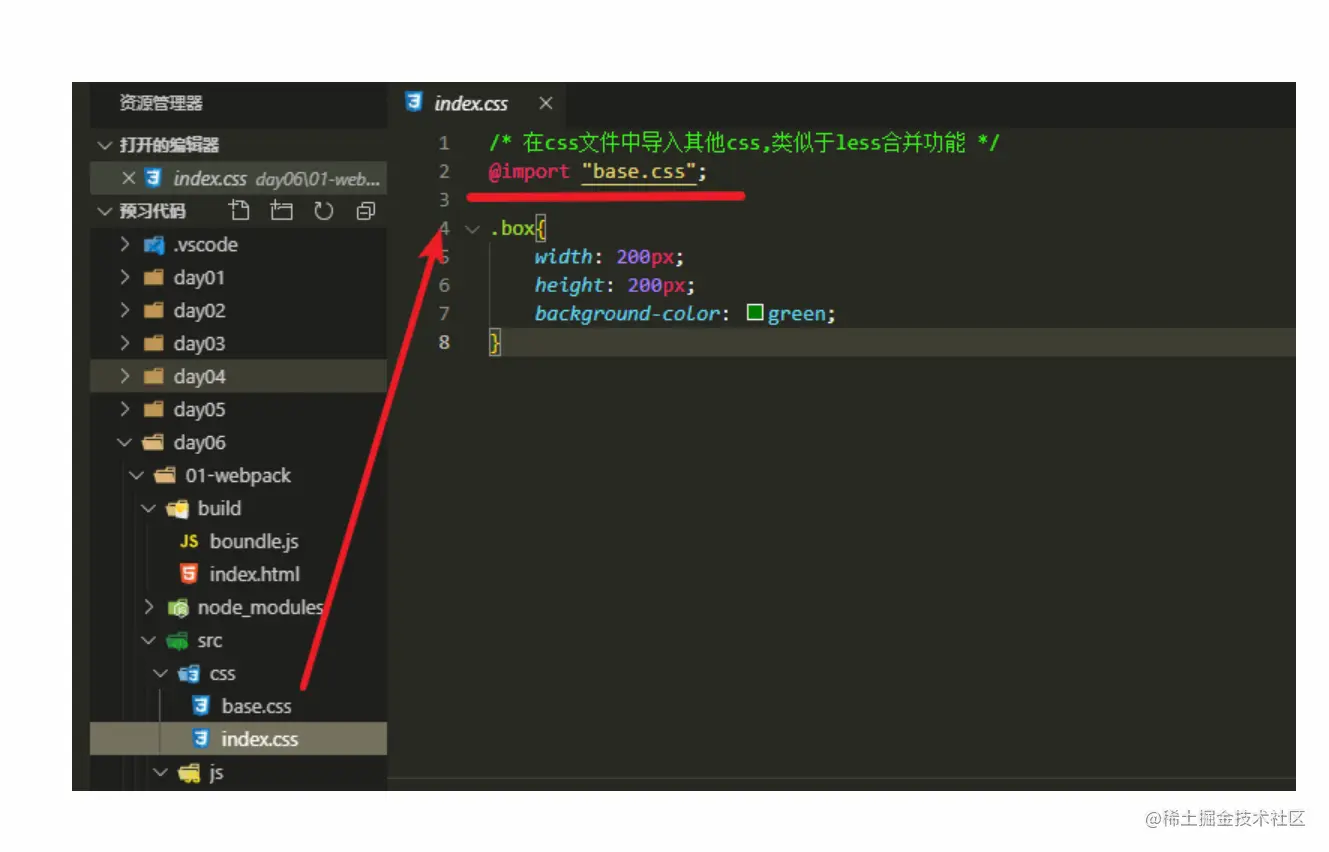This screenshot has width=1329, height=852.
Task: Click line number 1 in the gutter
Action: tap(444, 143)
